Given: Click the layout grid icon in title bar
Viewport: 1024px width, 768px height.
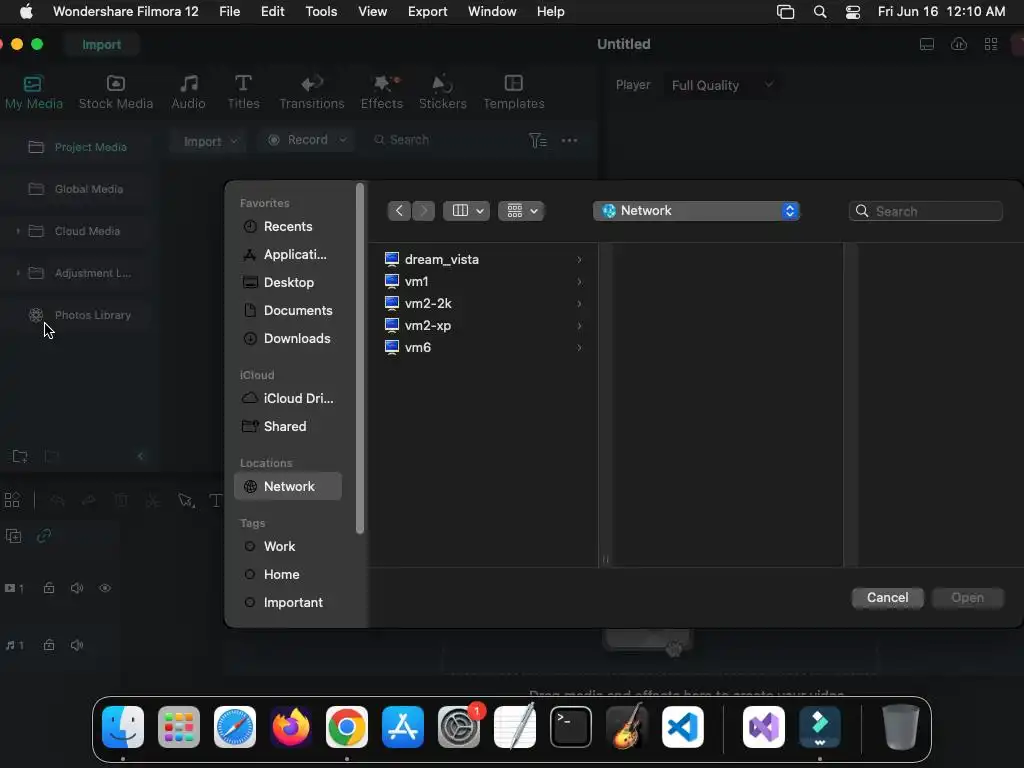Looking at the screenshot, I should click(991, 44).
